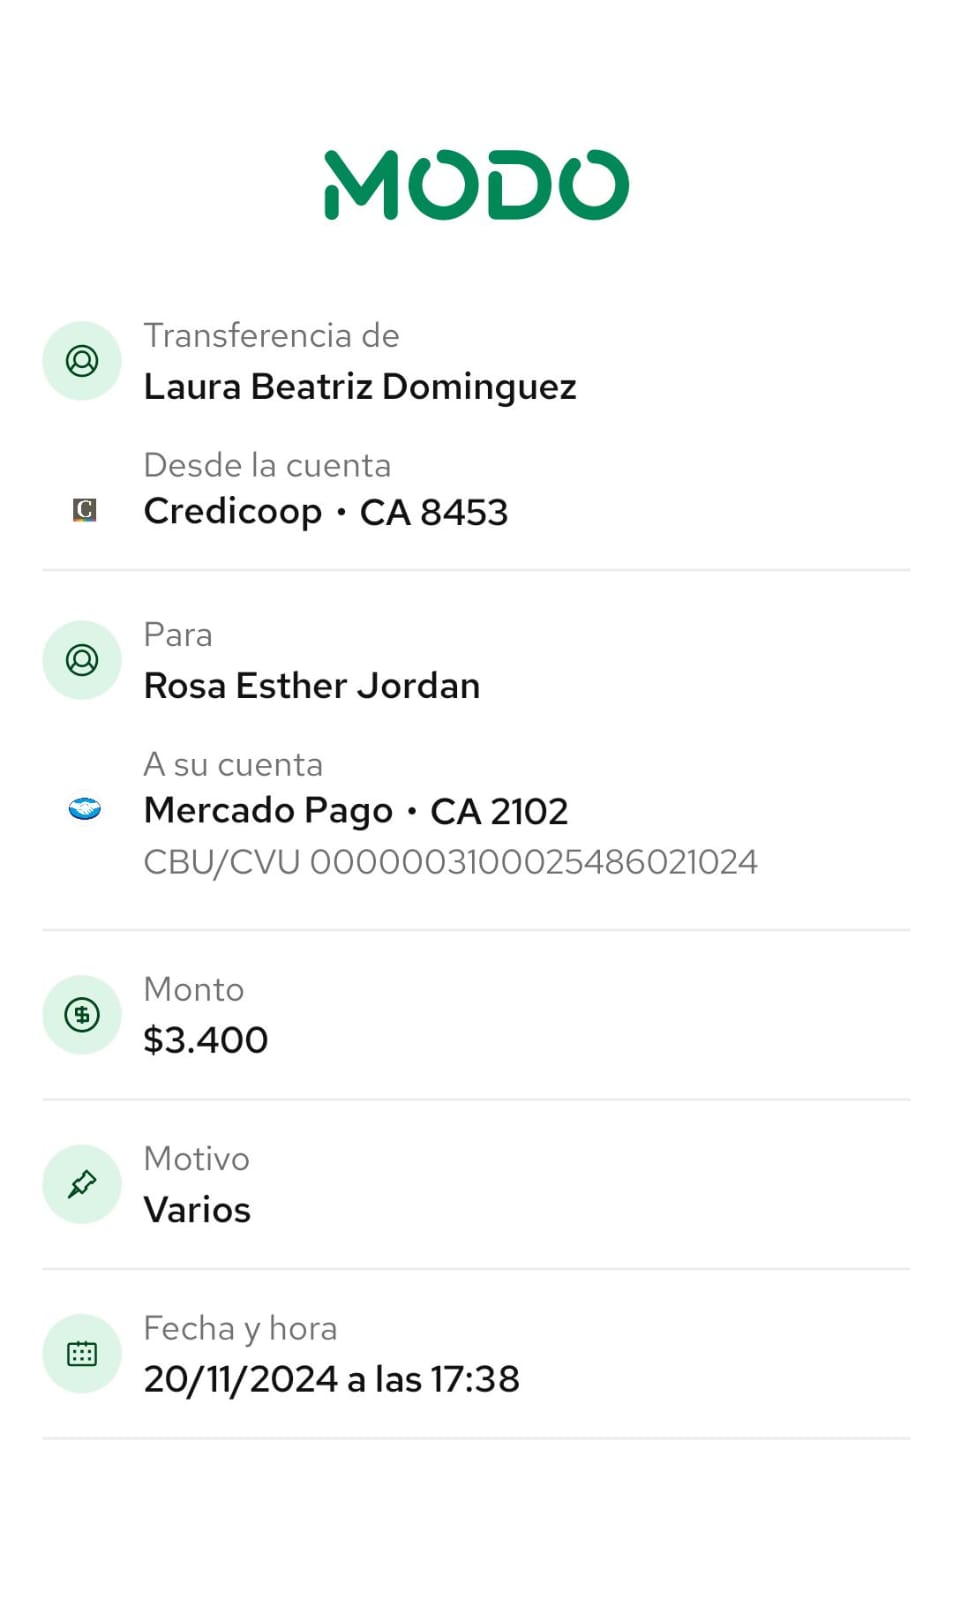Tap the $3.400 amount value
953x1599 pixels.
[x=206, y=1040]
